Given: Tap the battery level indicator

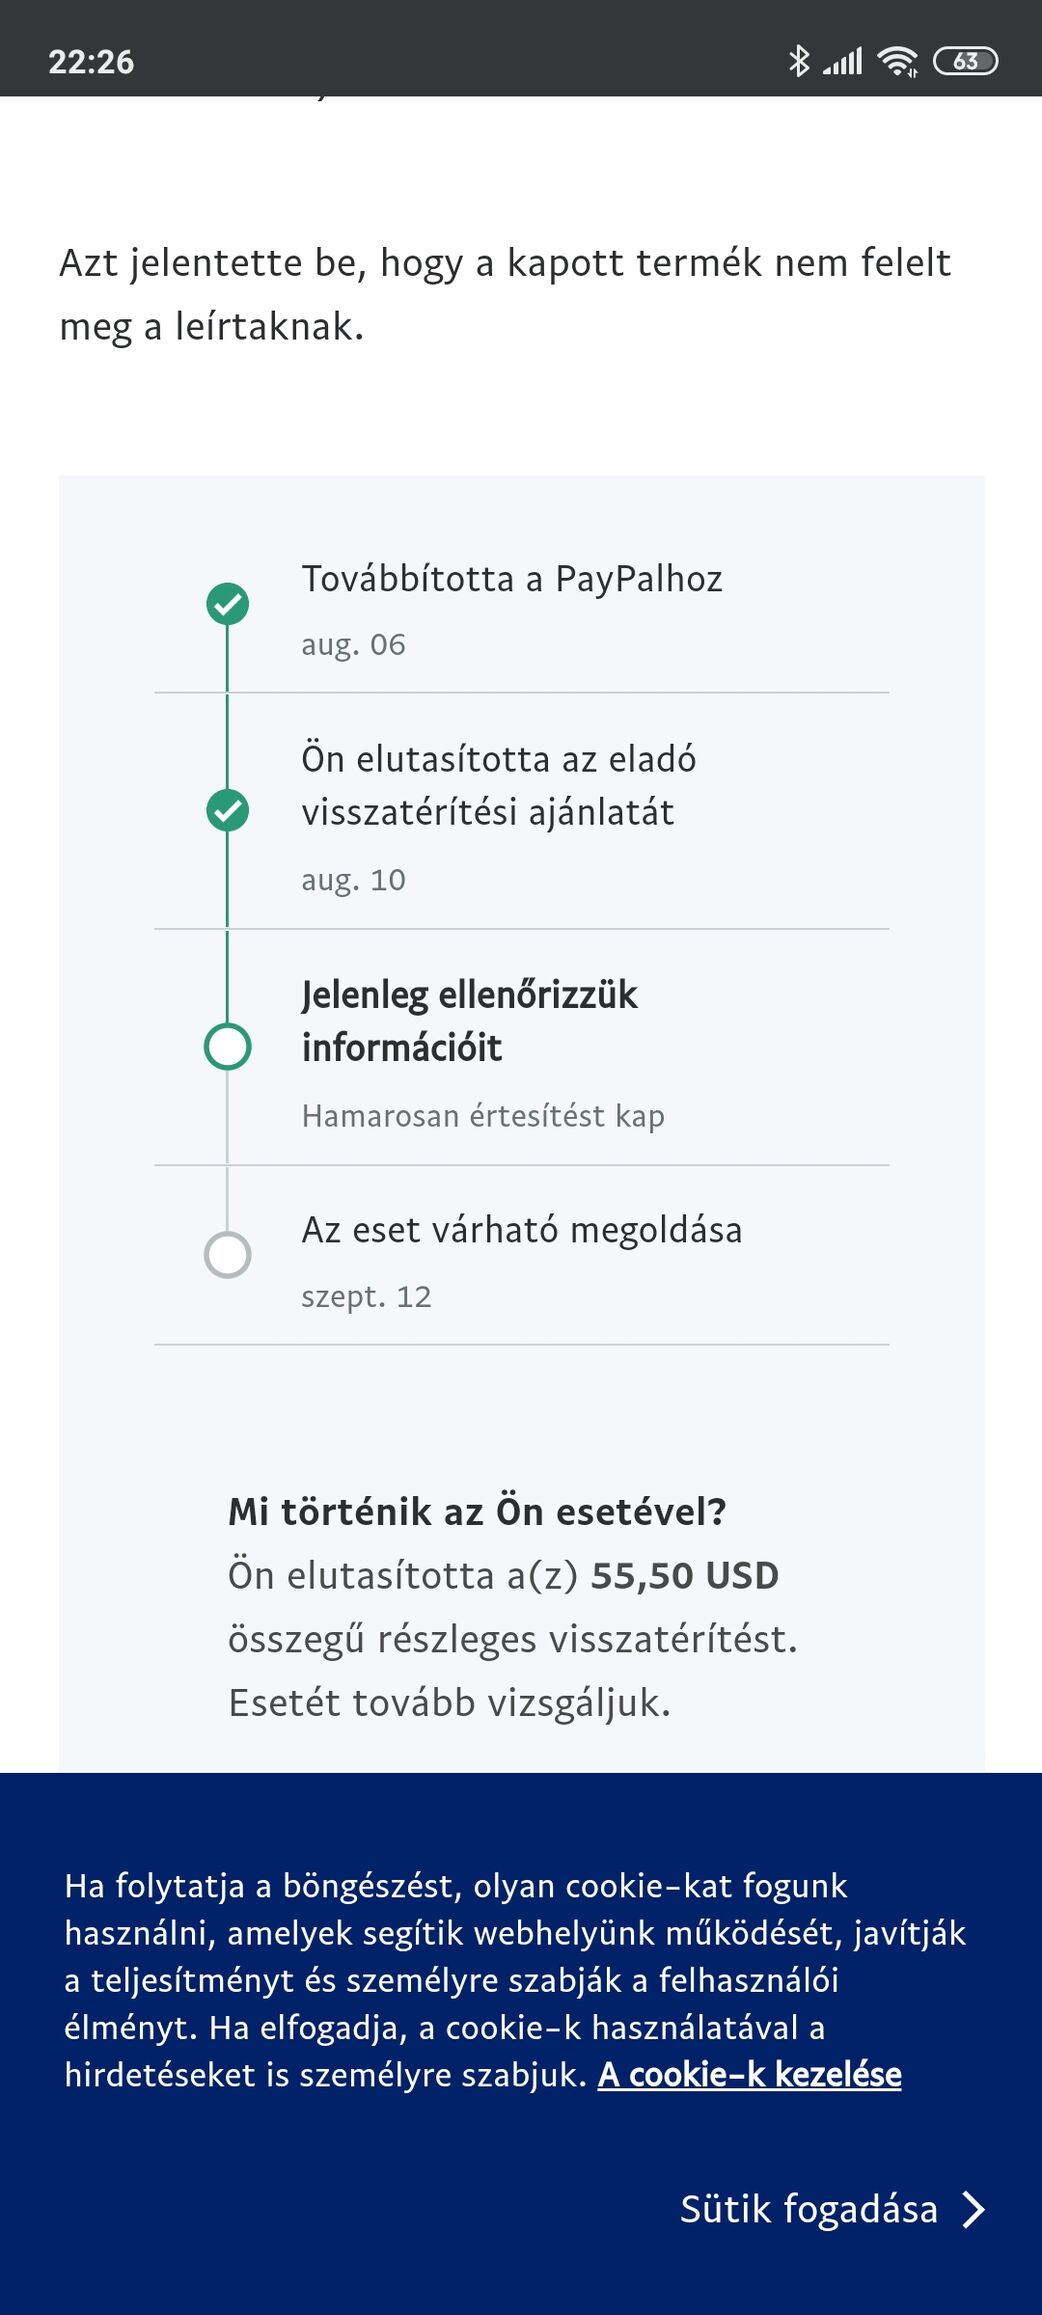Looking at the screenshot, I should coord(965,61).
